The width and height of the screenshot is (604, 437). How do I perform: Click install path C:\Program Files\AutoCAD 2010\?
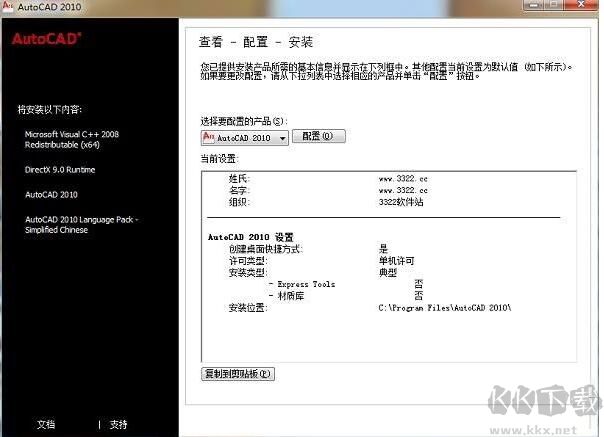pyautogui.click(x=445, y=308)
